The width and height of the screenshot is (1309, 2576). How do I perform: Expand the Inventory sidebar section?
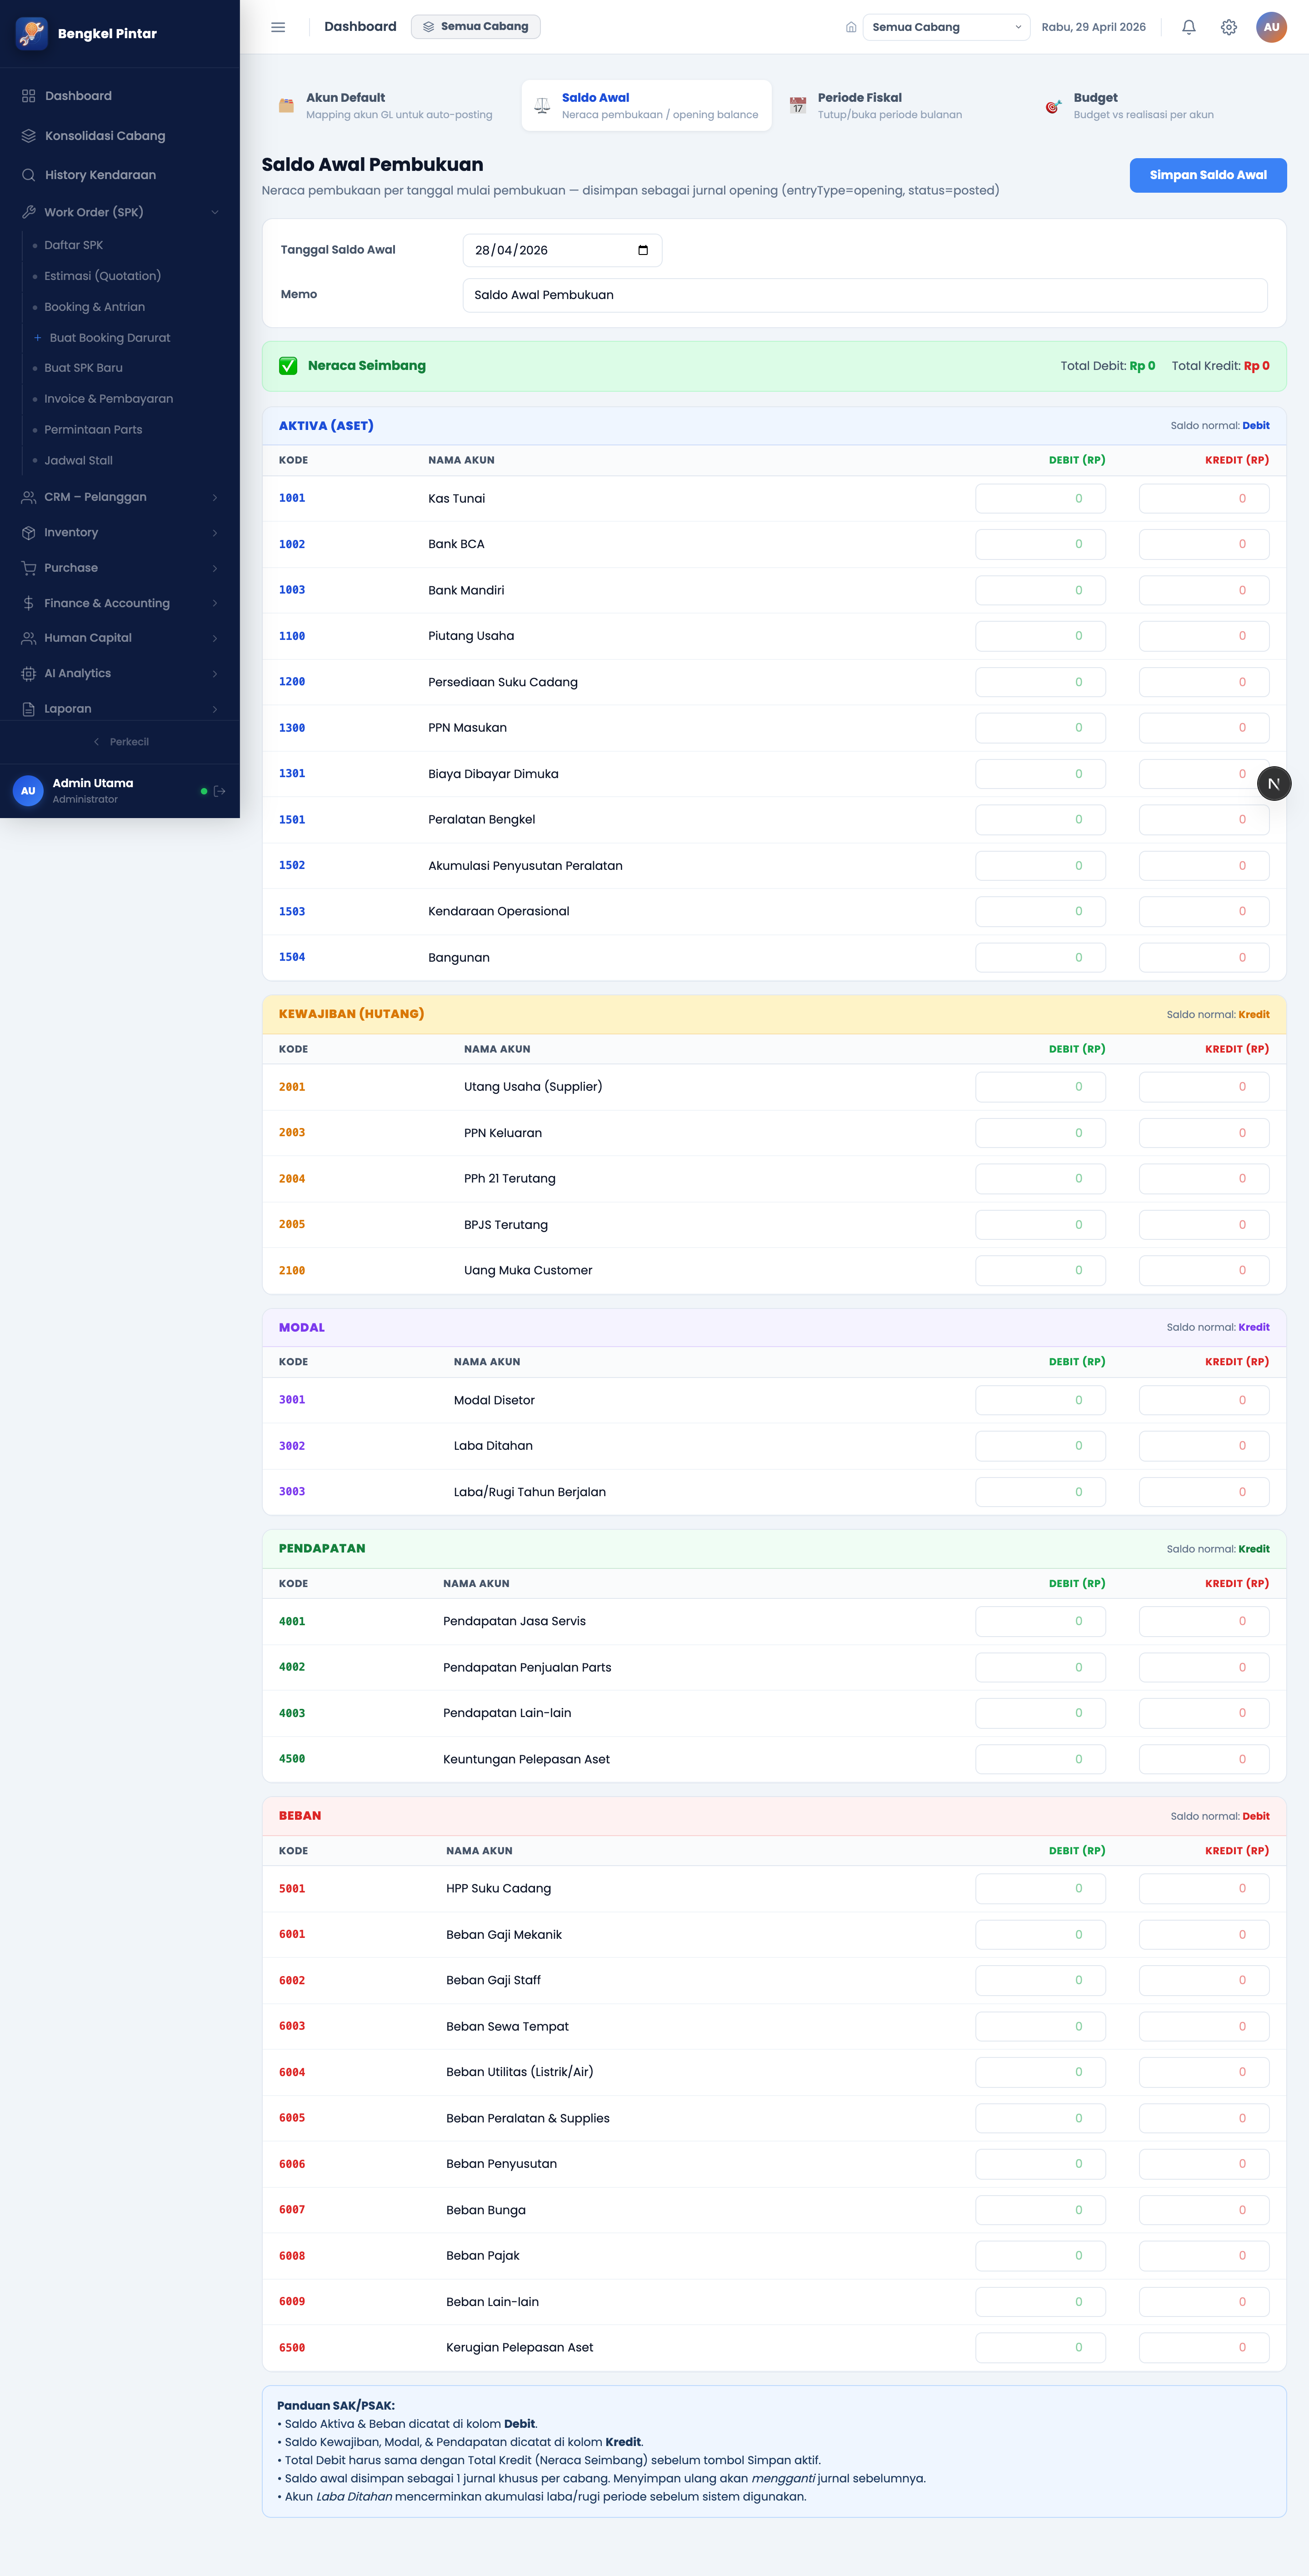tap(120, 533)
